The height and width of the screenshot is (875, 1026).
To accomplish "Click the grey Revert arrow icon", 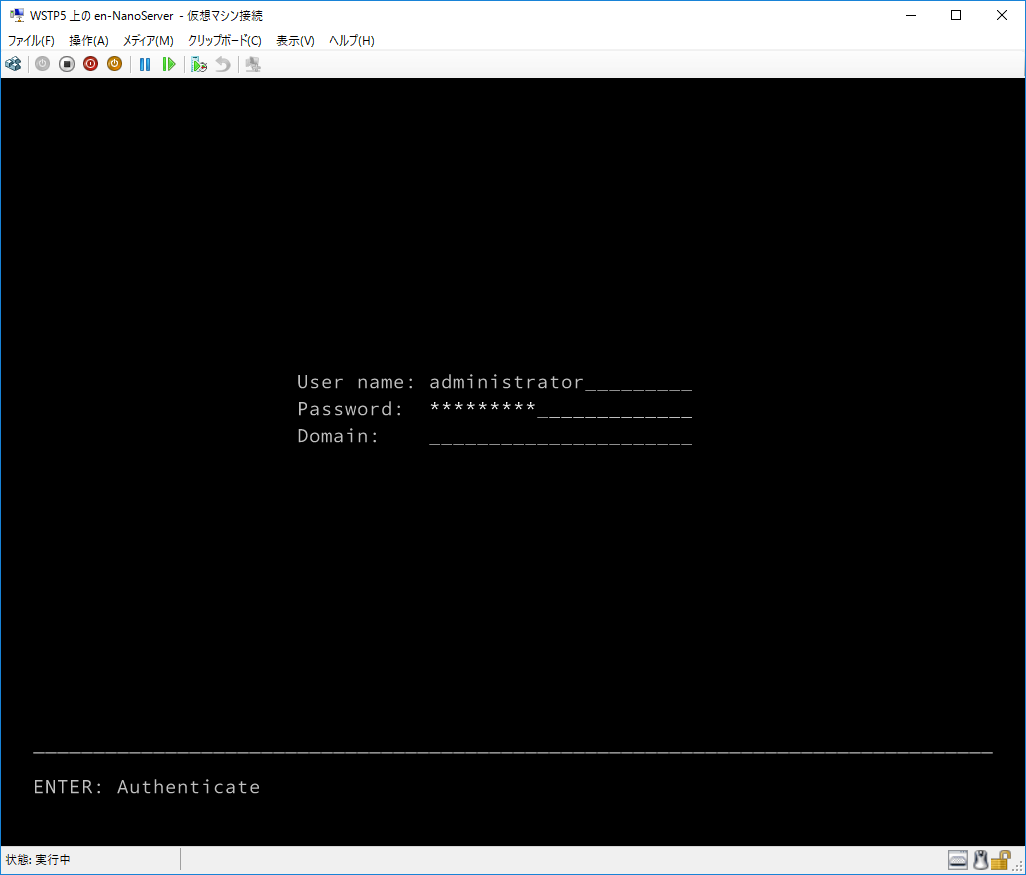I will (x=223, y=64).
